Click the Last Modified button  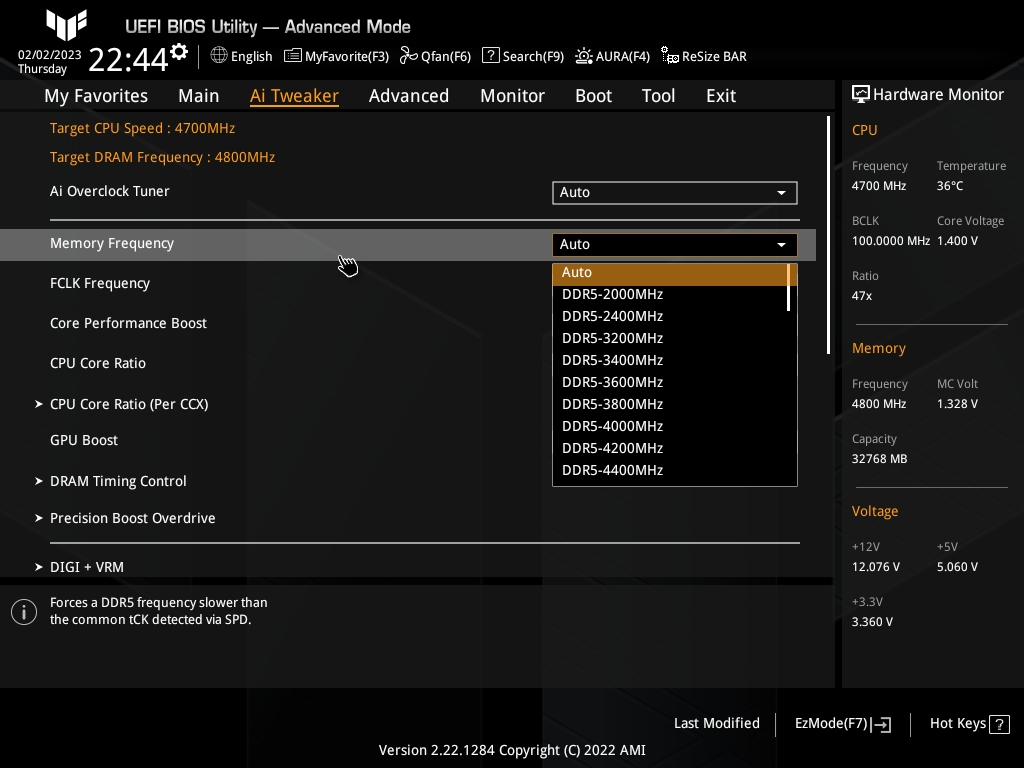[x=716, y=724]
